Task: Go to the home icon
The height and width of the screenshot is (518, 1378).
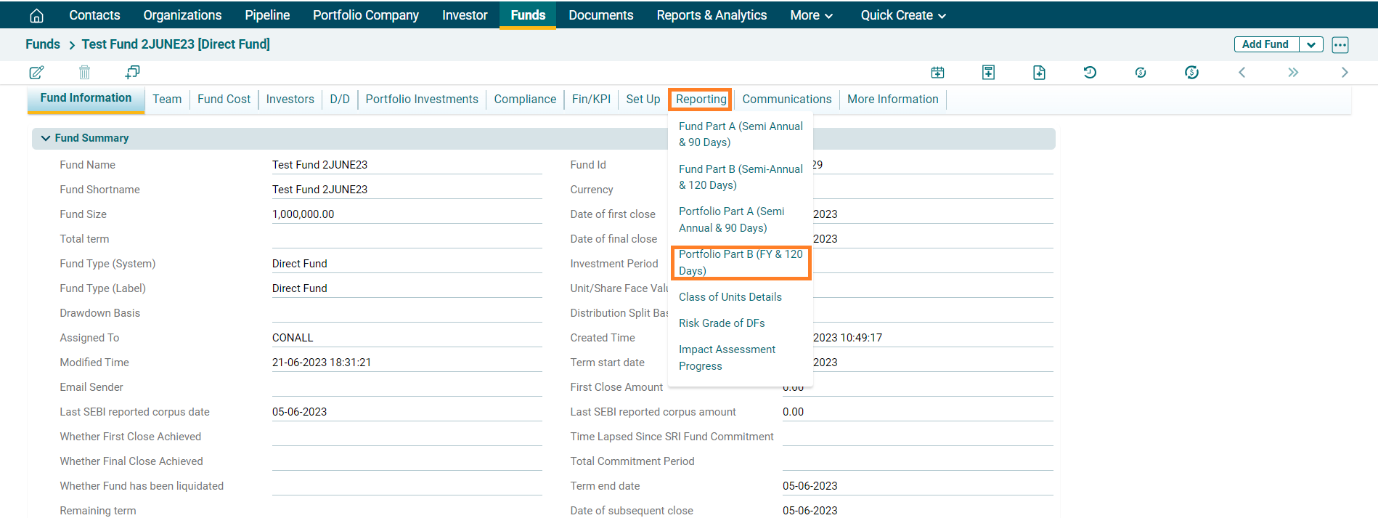Action: coord(37,15)
